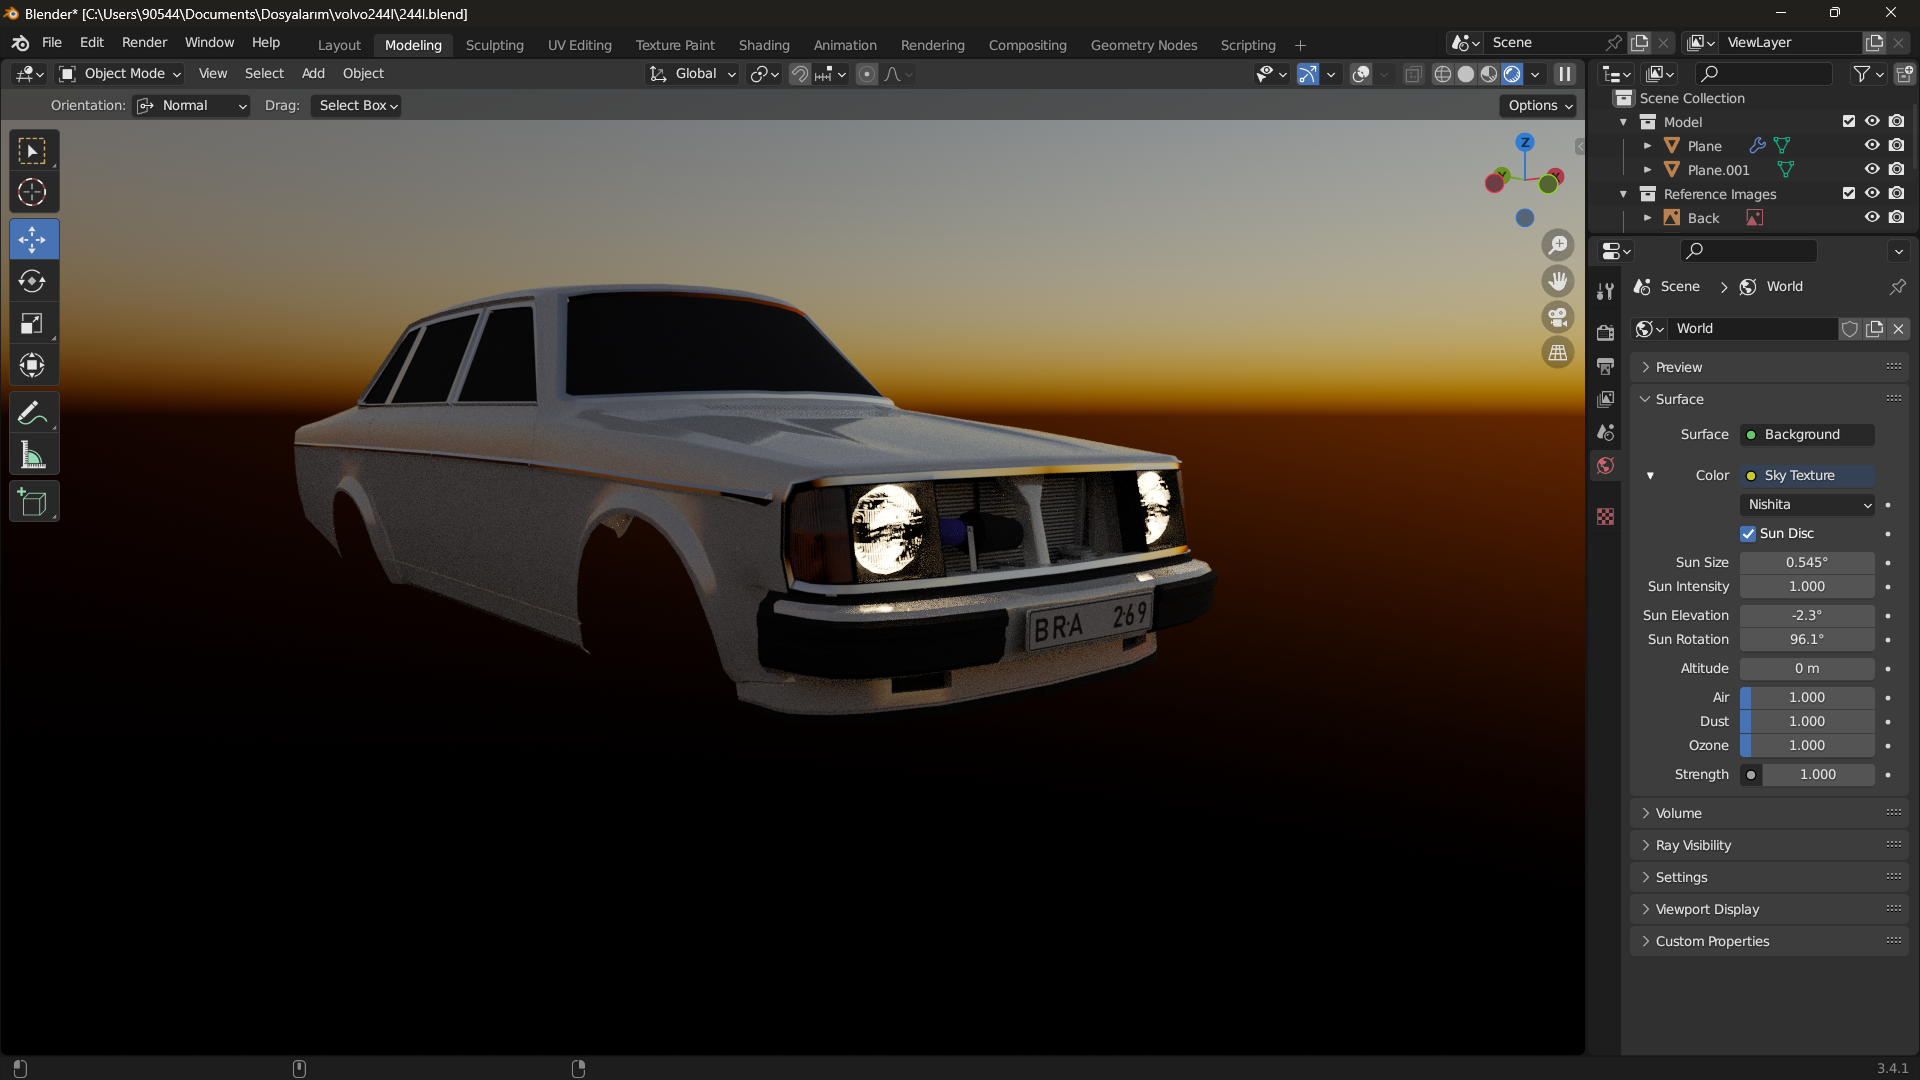Screen dimensions: 1920x1080
Task: Click the Sky Texture color link button
Action: point(1807,476)
